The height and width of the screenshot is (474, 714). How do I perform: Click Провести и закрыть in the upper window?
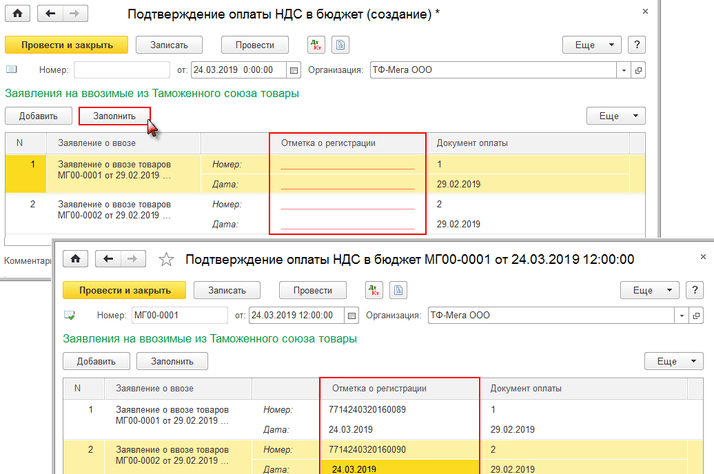(67, 45)
